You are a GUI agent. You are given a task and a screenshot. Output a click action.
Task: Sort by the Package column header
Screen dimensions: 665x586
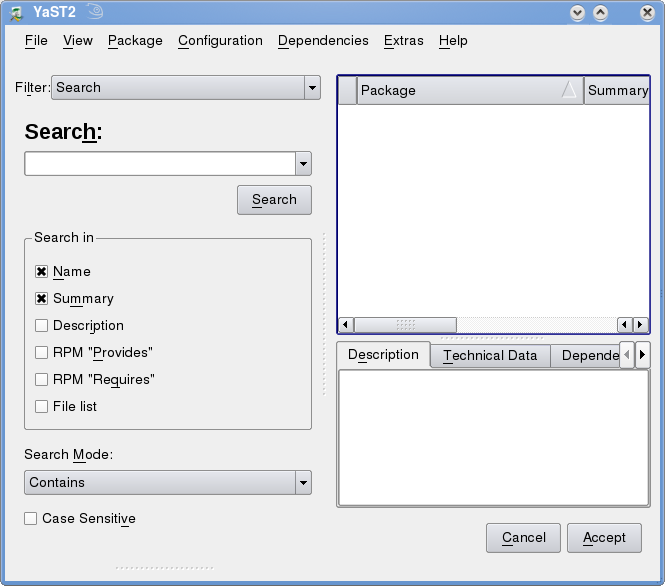(470, 90)
